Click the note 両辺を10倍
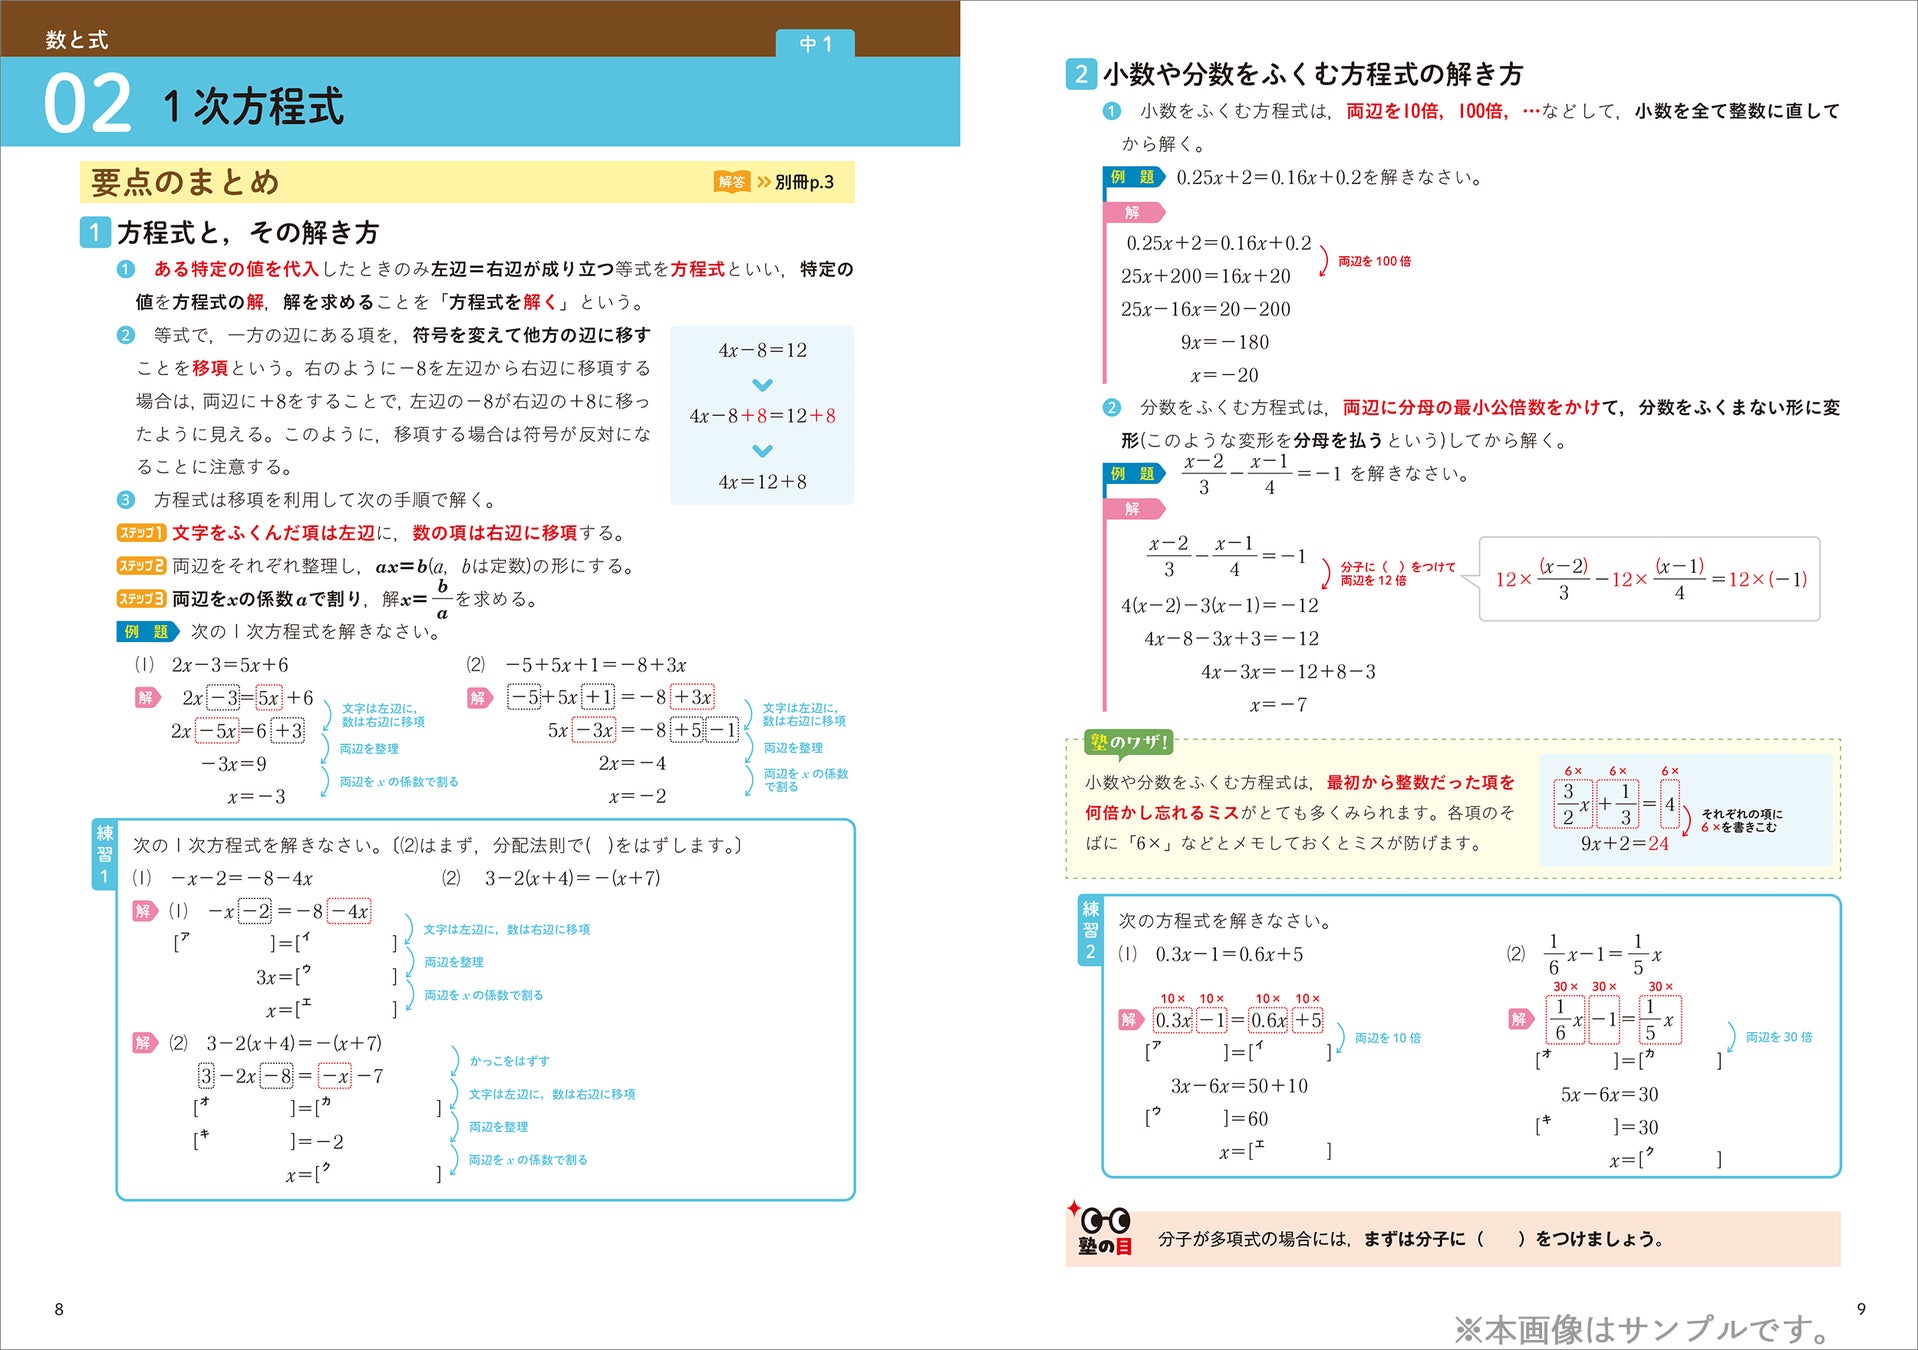Image resolution: width=1918 pixels, height=1350 pixels. (x=1388, y=1038)
